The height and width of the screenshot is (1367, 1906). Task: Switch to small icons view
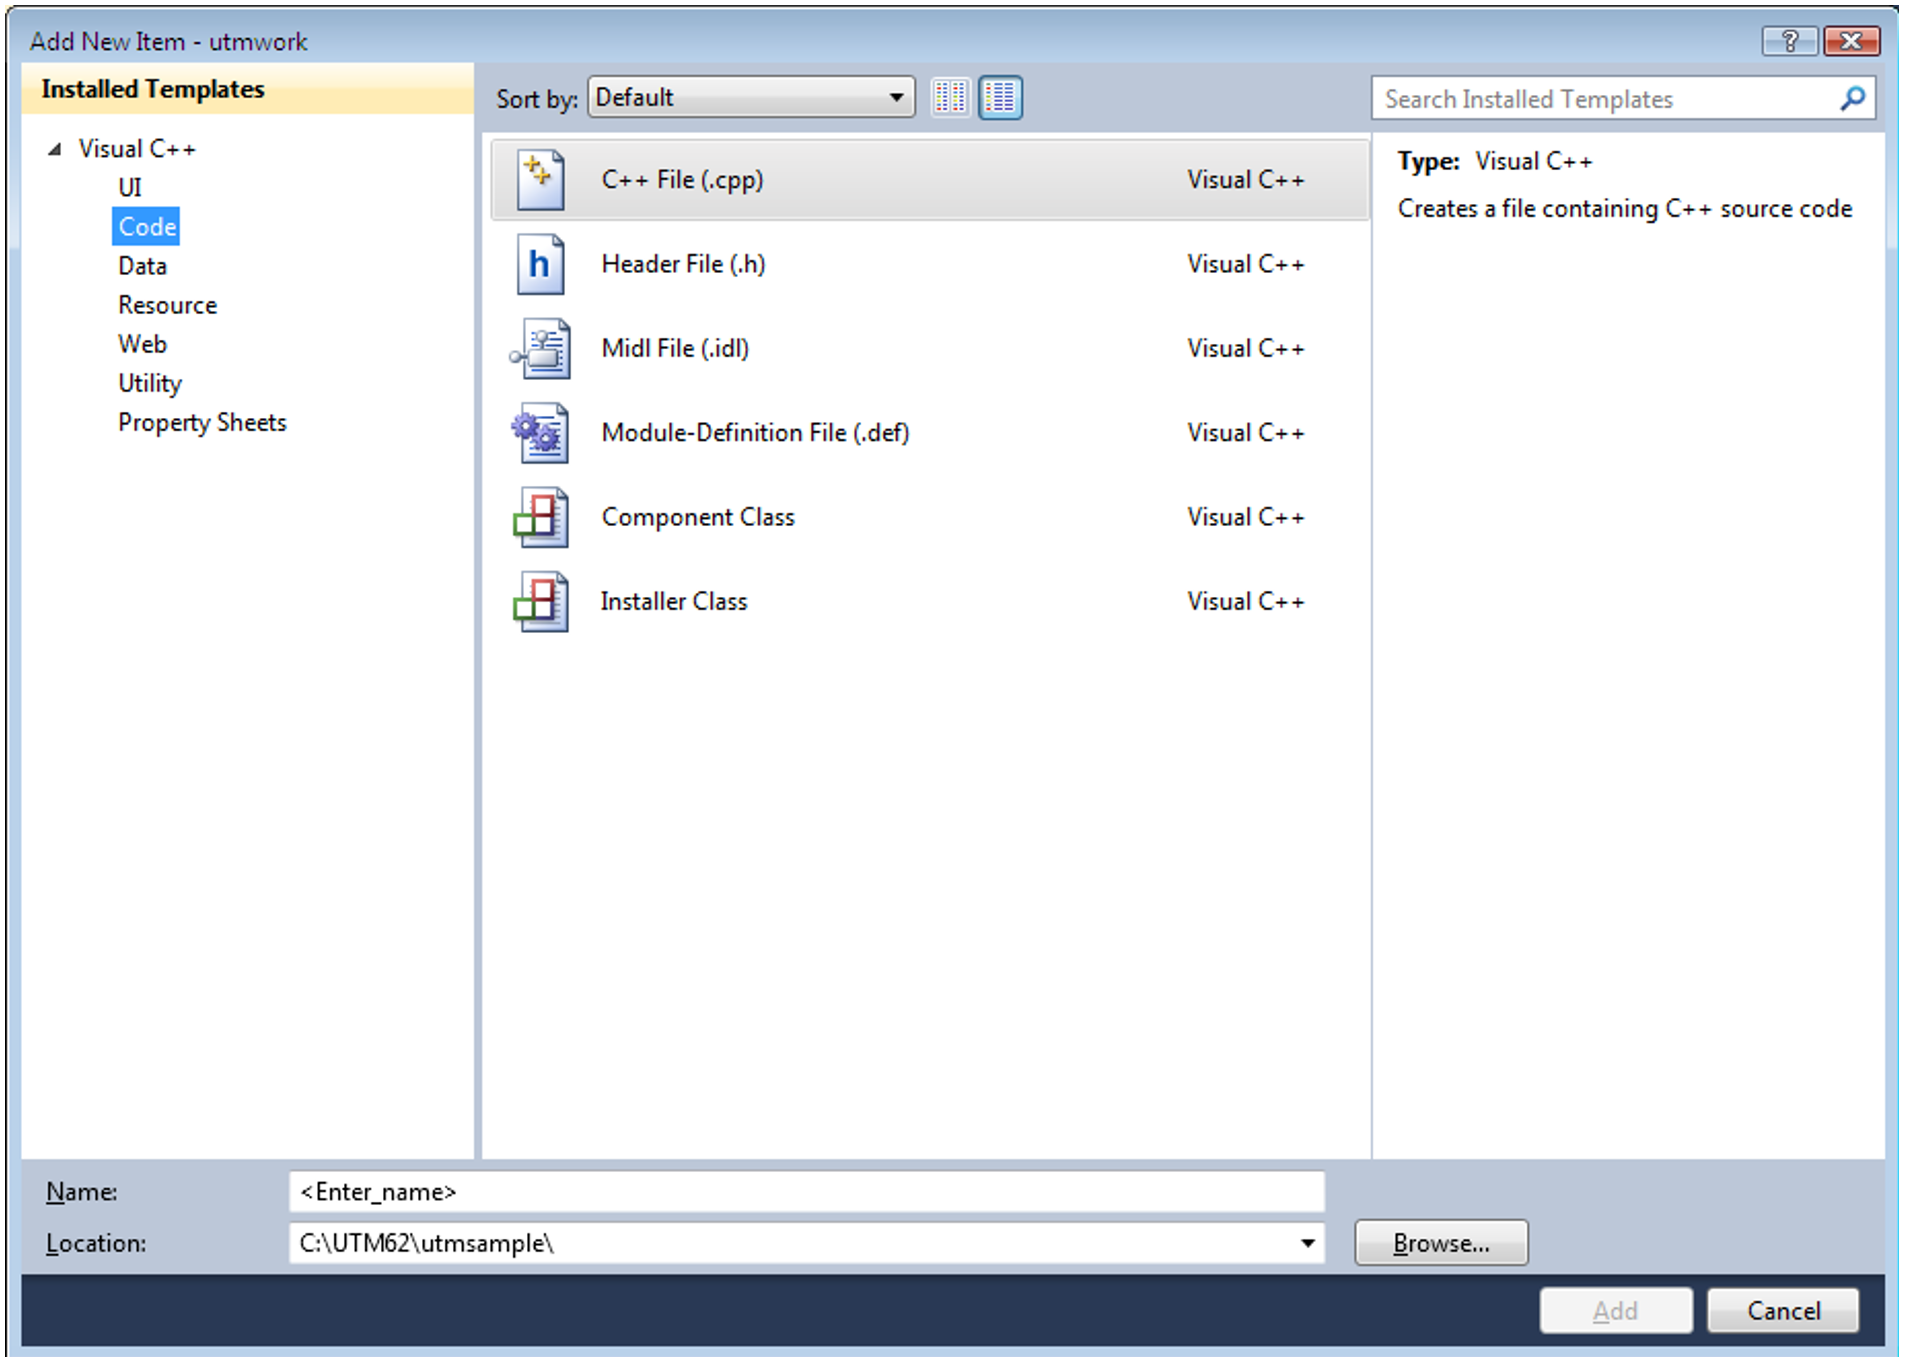(x=950, y=98)
